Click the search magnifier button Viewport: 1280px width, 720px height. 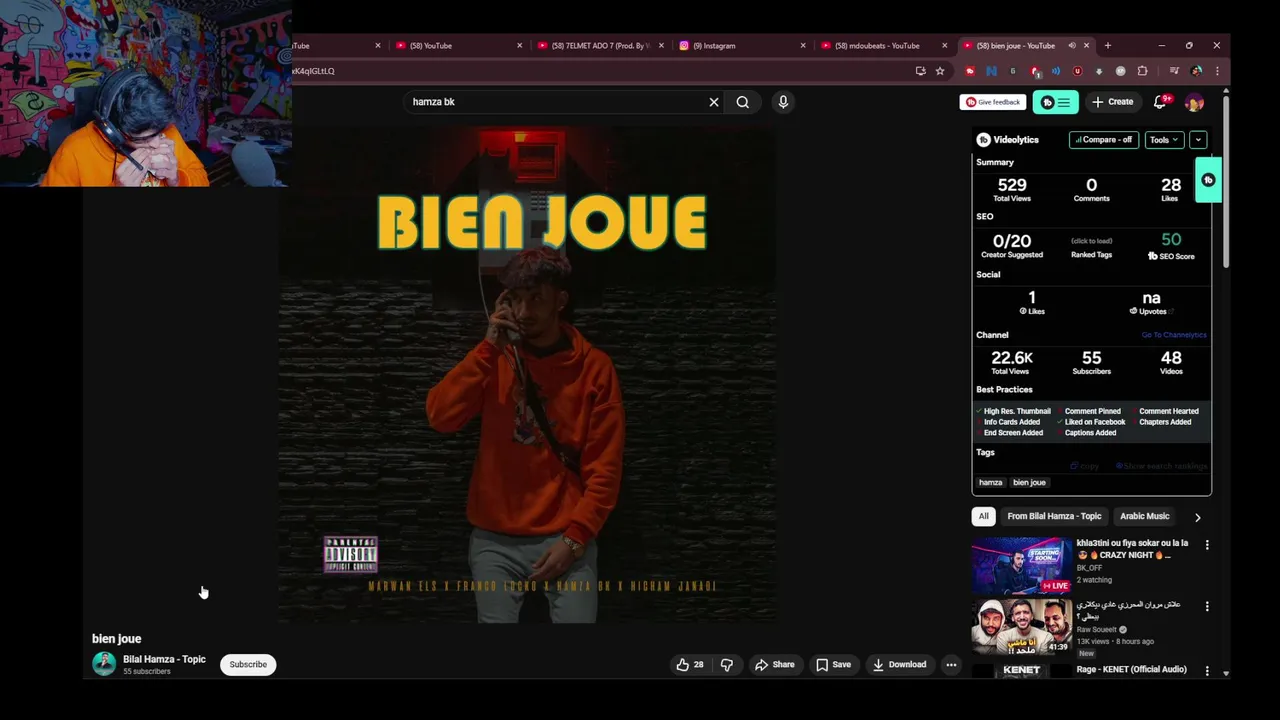743,102
